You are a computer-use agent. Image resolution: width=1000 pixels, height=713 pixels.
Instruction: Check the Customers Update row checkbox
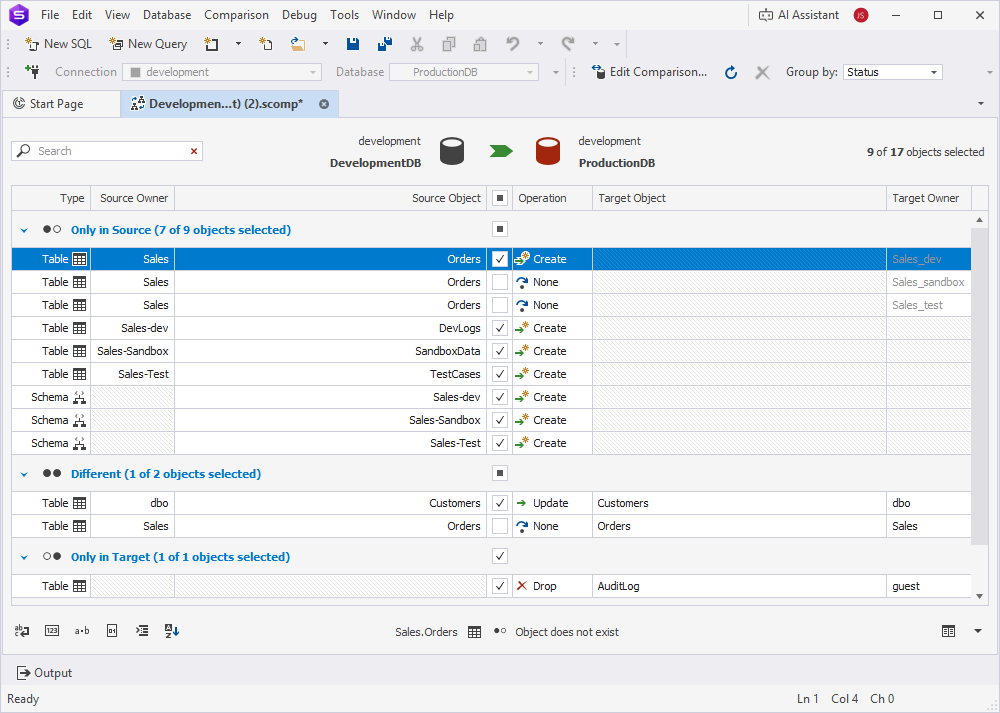tap(499, 503)
